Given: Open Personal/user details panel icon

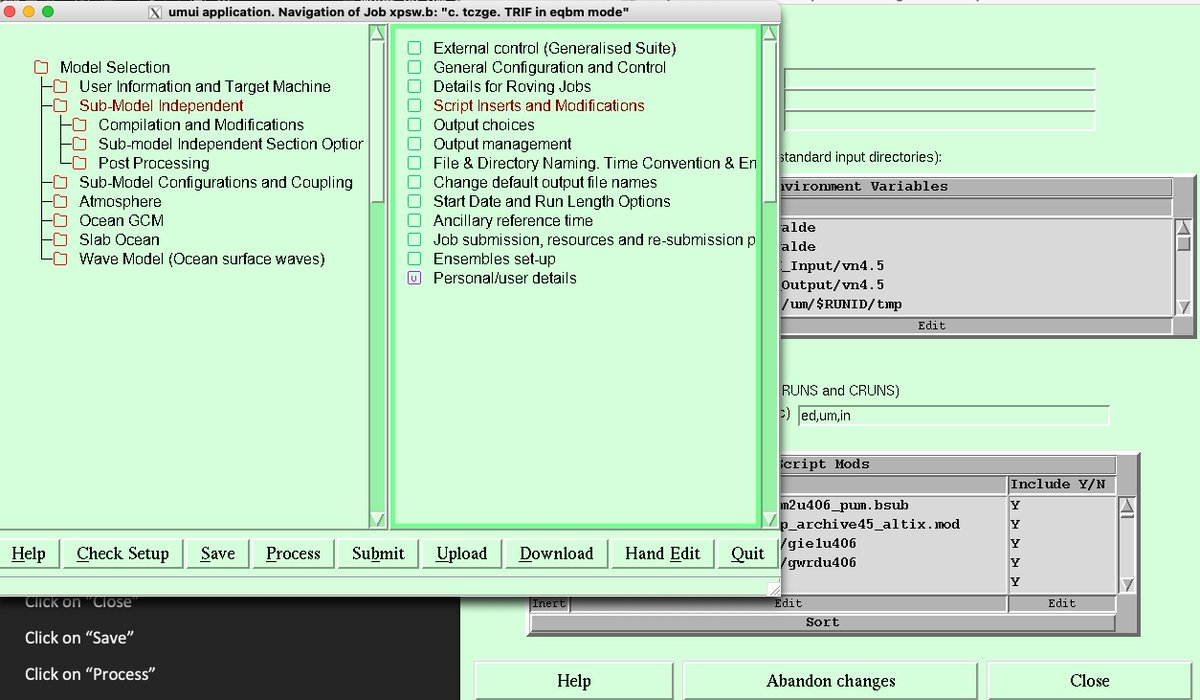Looking at the screenshot, I should click(414, 278).
